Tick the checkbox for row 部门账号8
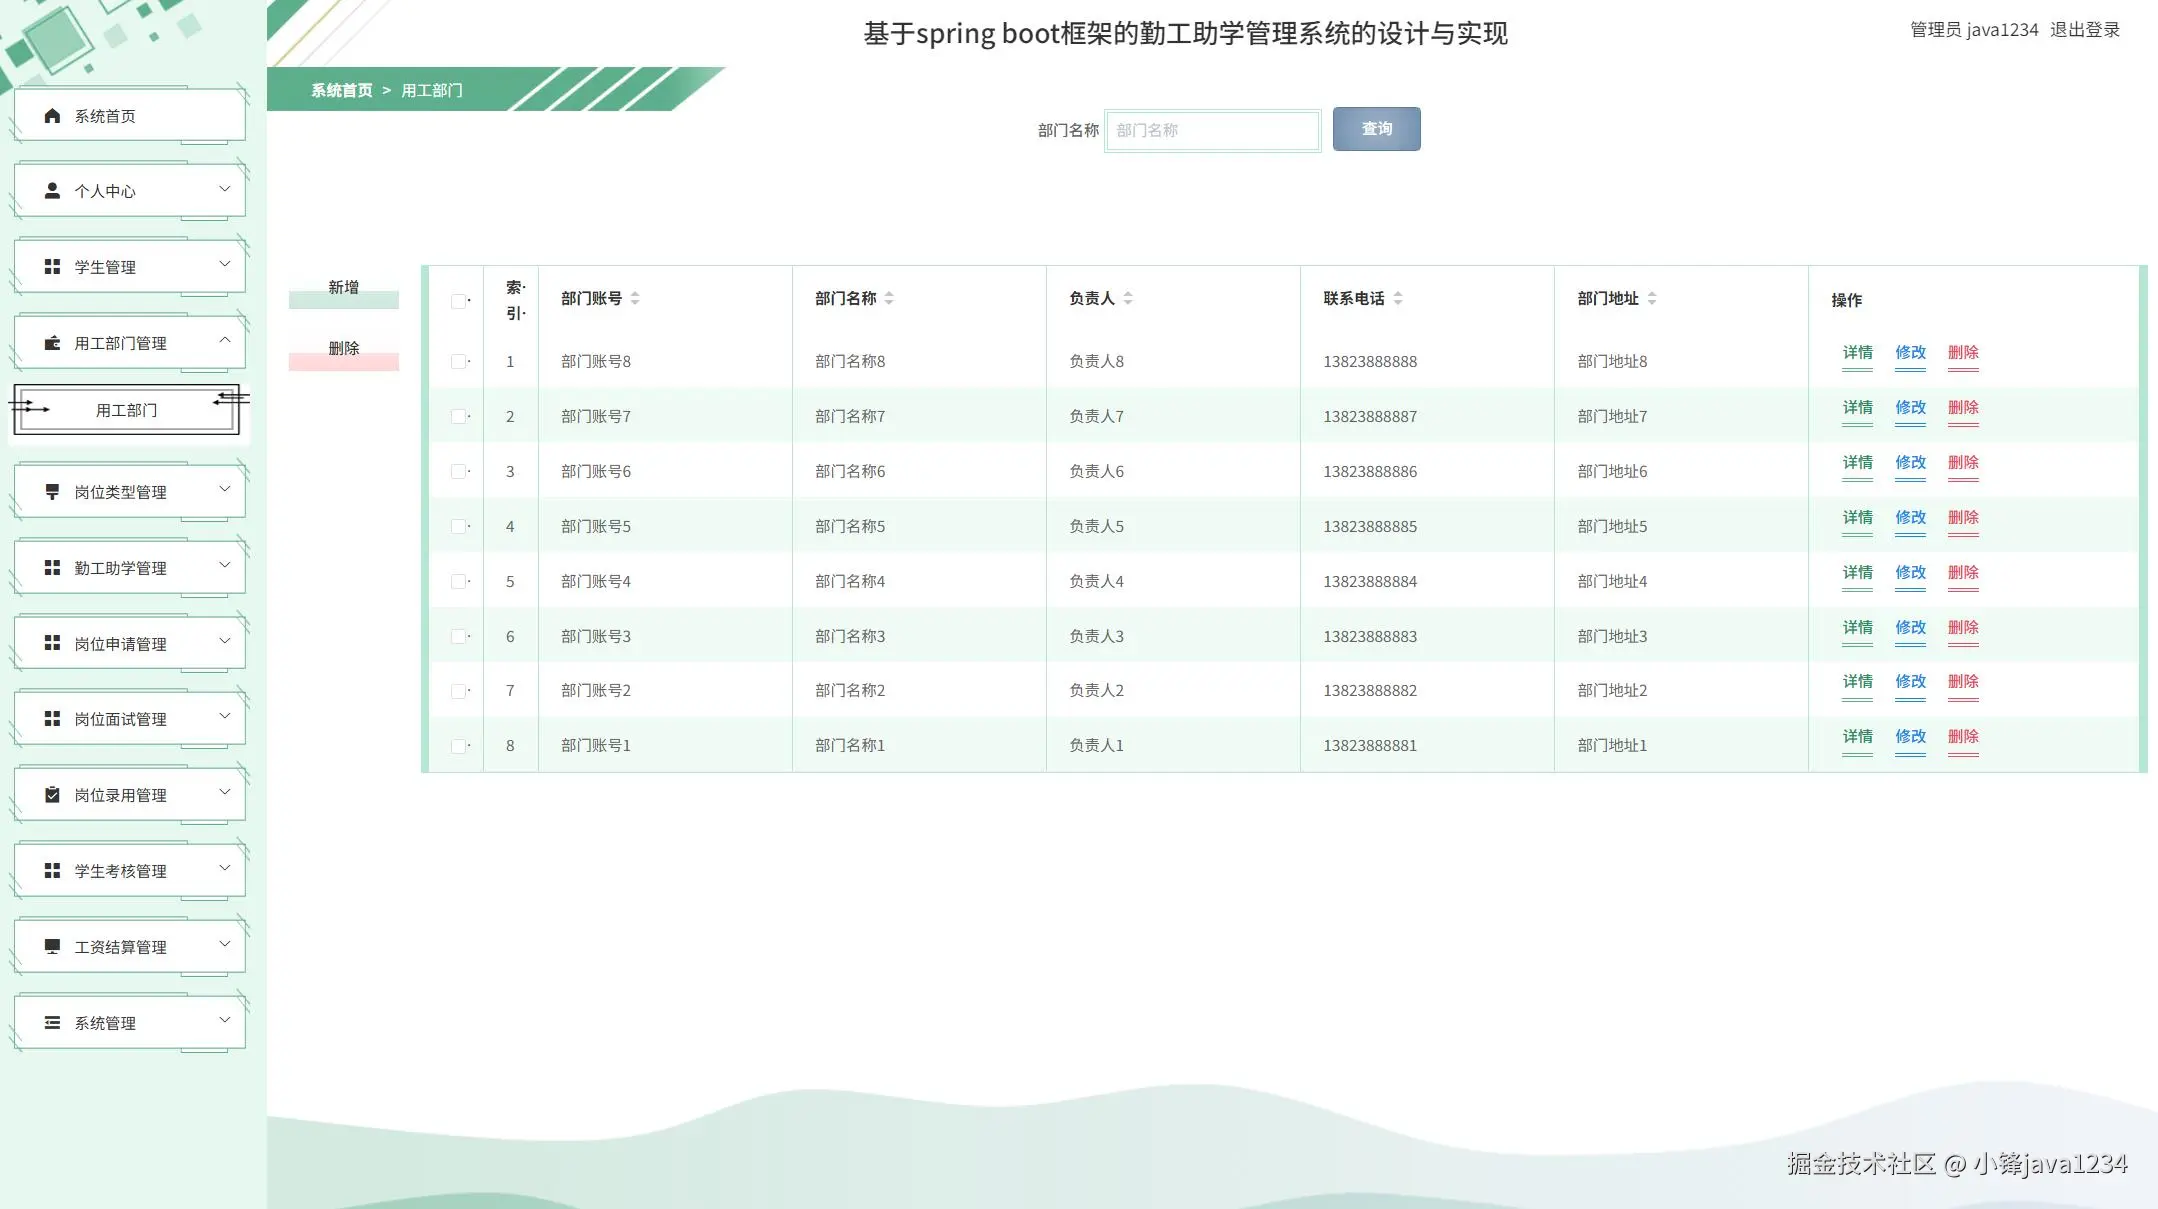Screen dimensions: 2158x1209 (x=458, y=361)
